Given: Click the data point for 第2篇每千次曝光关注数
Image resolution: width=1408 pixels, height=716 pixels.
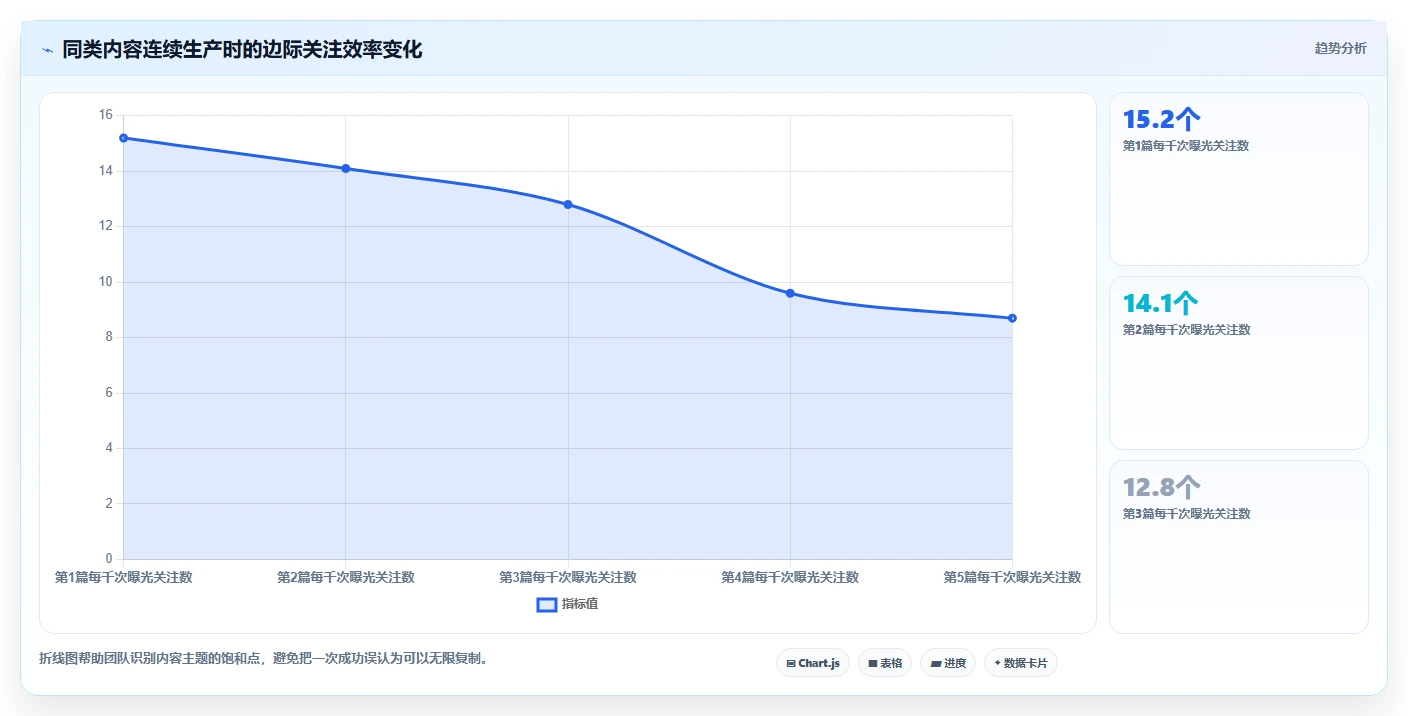Looking at the screenshot, I should click(x=346, y=168).
